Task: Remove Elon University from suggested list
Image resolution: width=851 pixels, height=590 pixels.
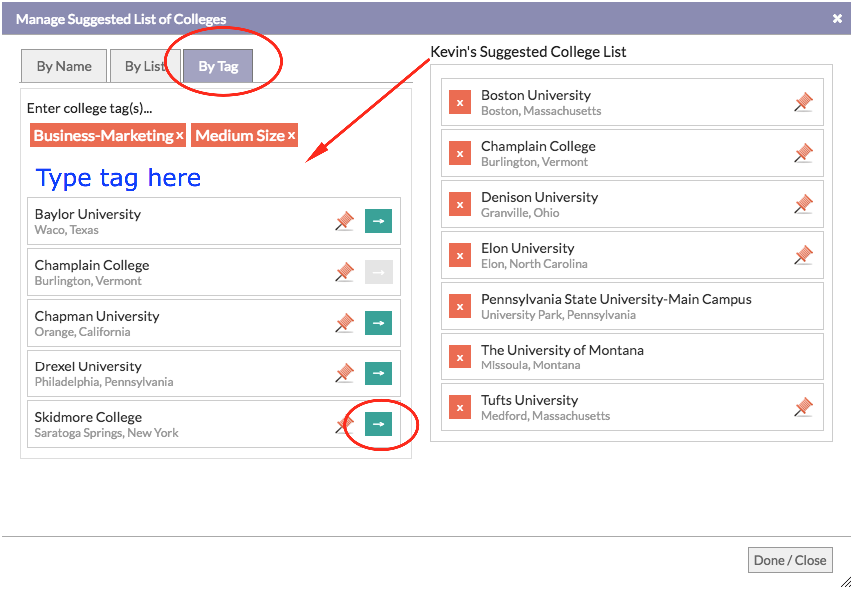Action: (460, 256)
